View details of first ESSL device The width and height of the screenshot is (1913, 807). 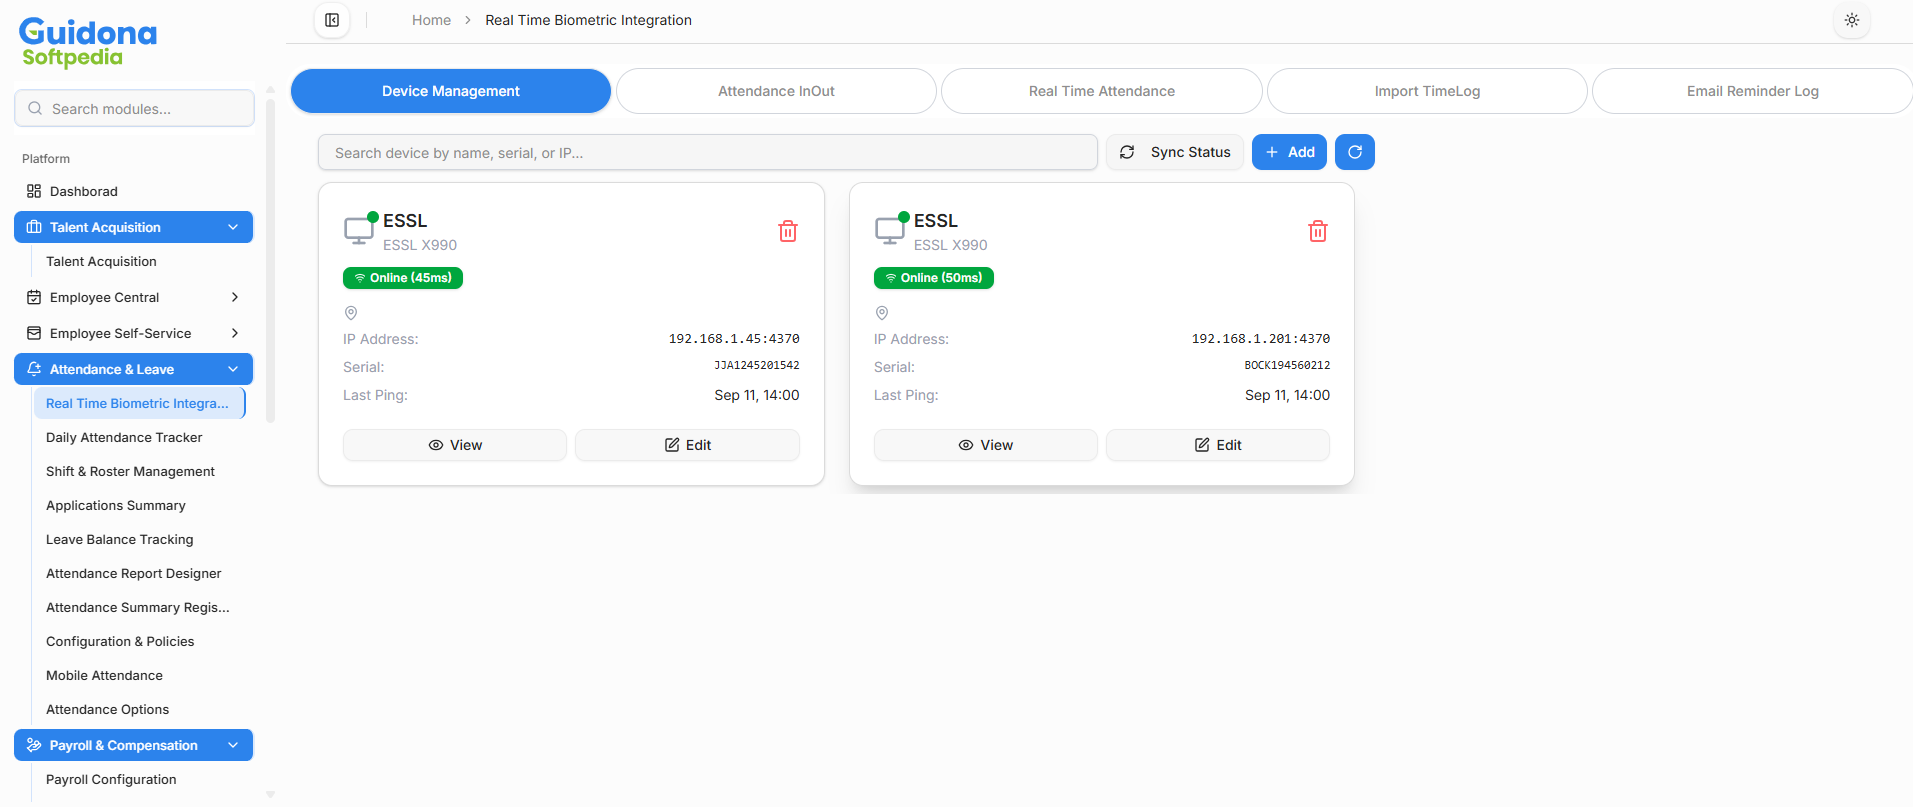455,445
